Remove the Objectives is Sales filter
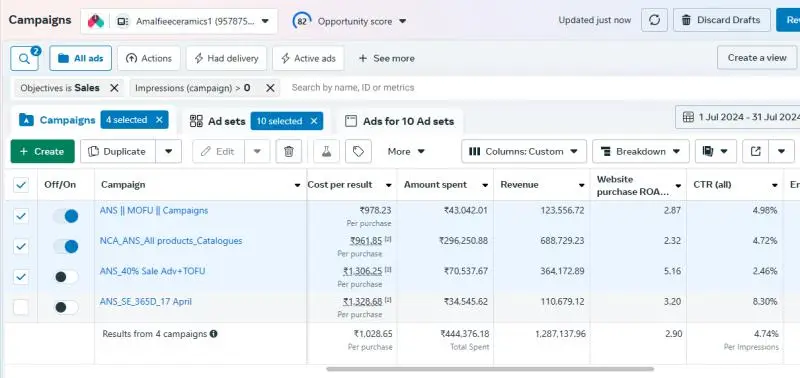The height and width of the screenshot is (378, 800). pyautogui.click(x=114, y=88)
